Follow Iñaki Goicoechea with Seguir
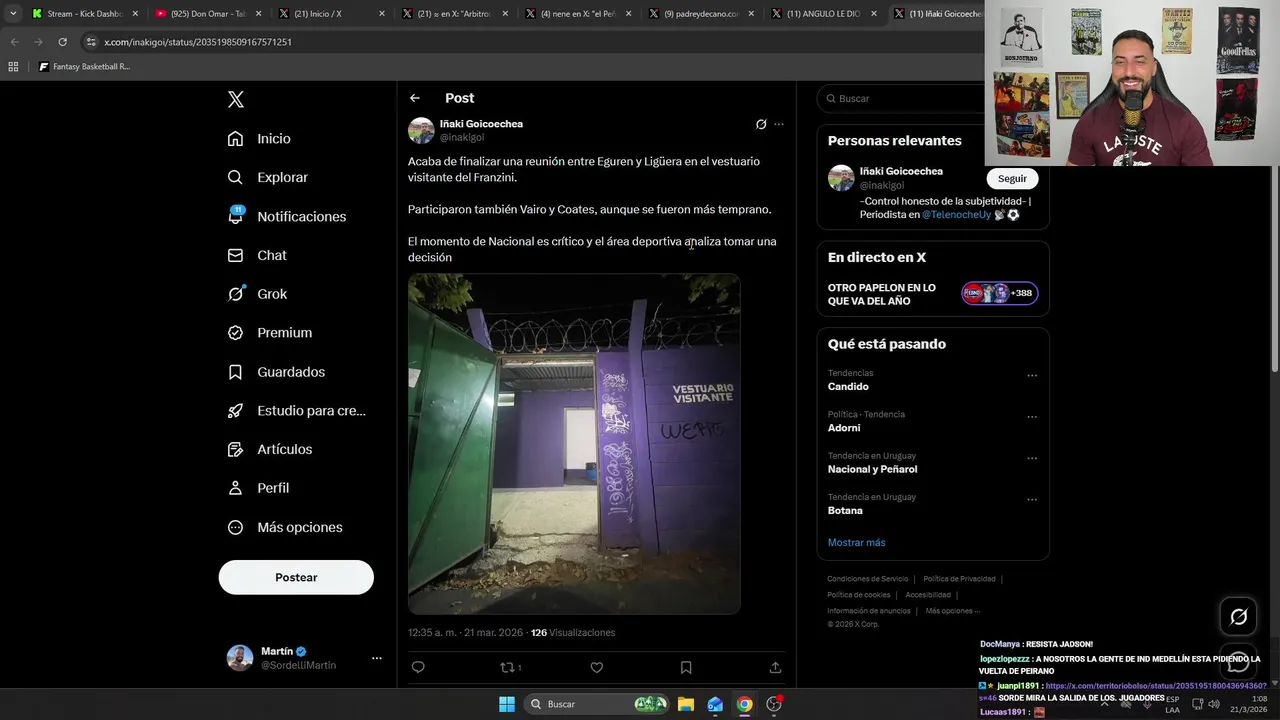1280x720 pixels. pos(1012,179)
